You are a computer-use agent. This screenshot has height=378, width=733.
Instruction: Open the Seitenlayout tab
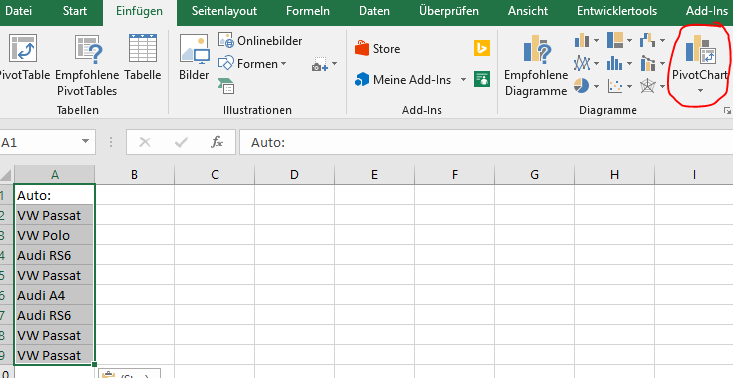224,11
